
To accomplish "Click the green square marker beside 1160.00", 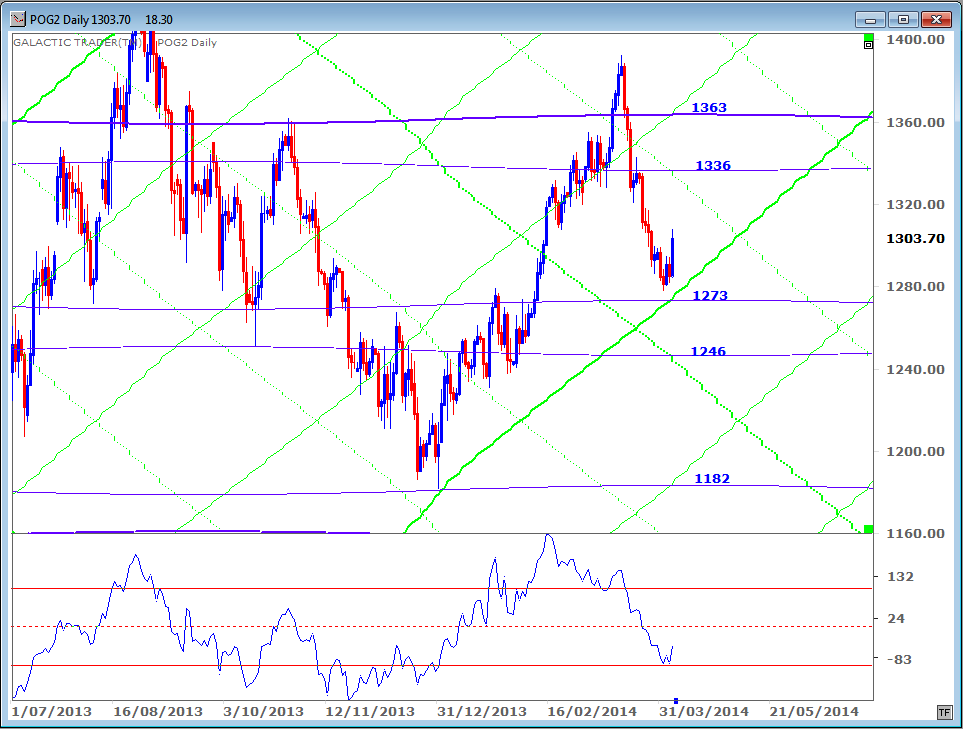I will click(868, 529).
